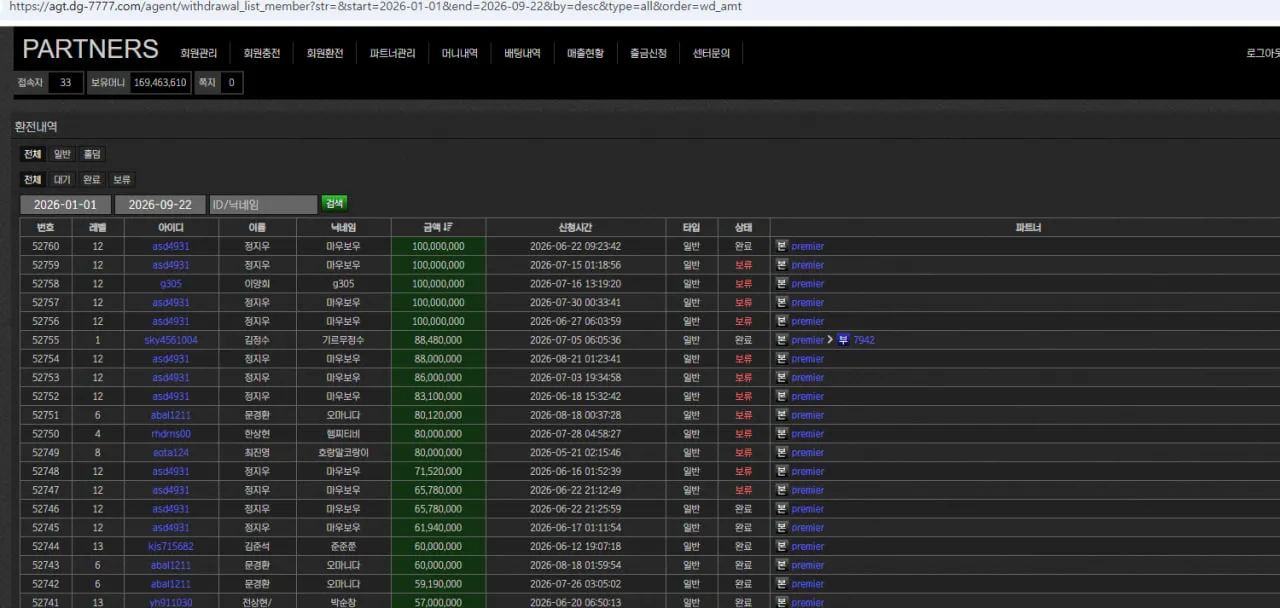Image resolution: width=1280 pixels, height=608 pixels.
Task: Click the 본 badge in row 52748
Action: pos(782,471)
